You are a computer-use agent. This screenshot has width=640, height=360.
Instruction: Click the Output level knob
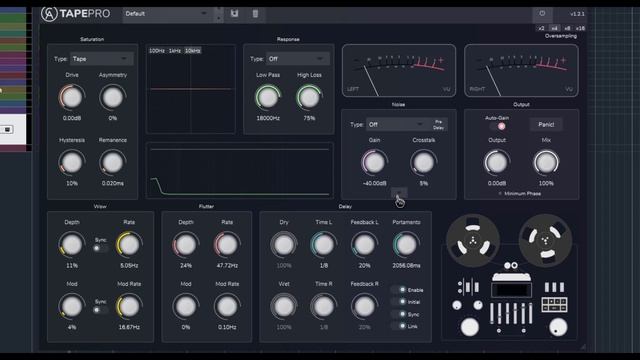click(x=497, y=162)
